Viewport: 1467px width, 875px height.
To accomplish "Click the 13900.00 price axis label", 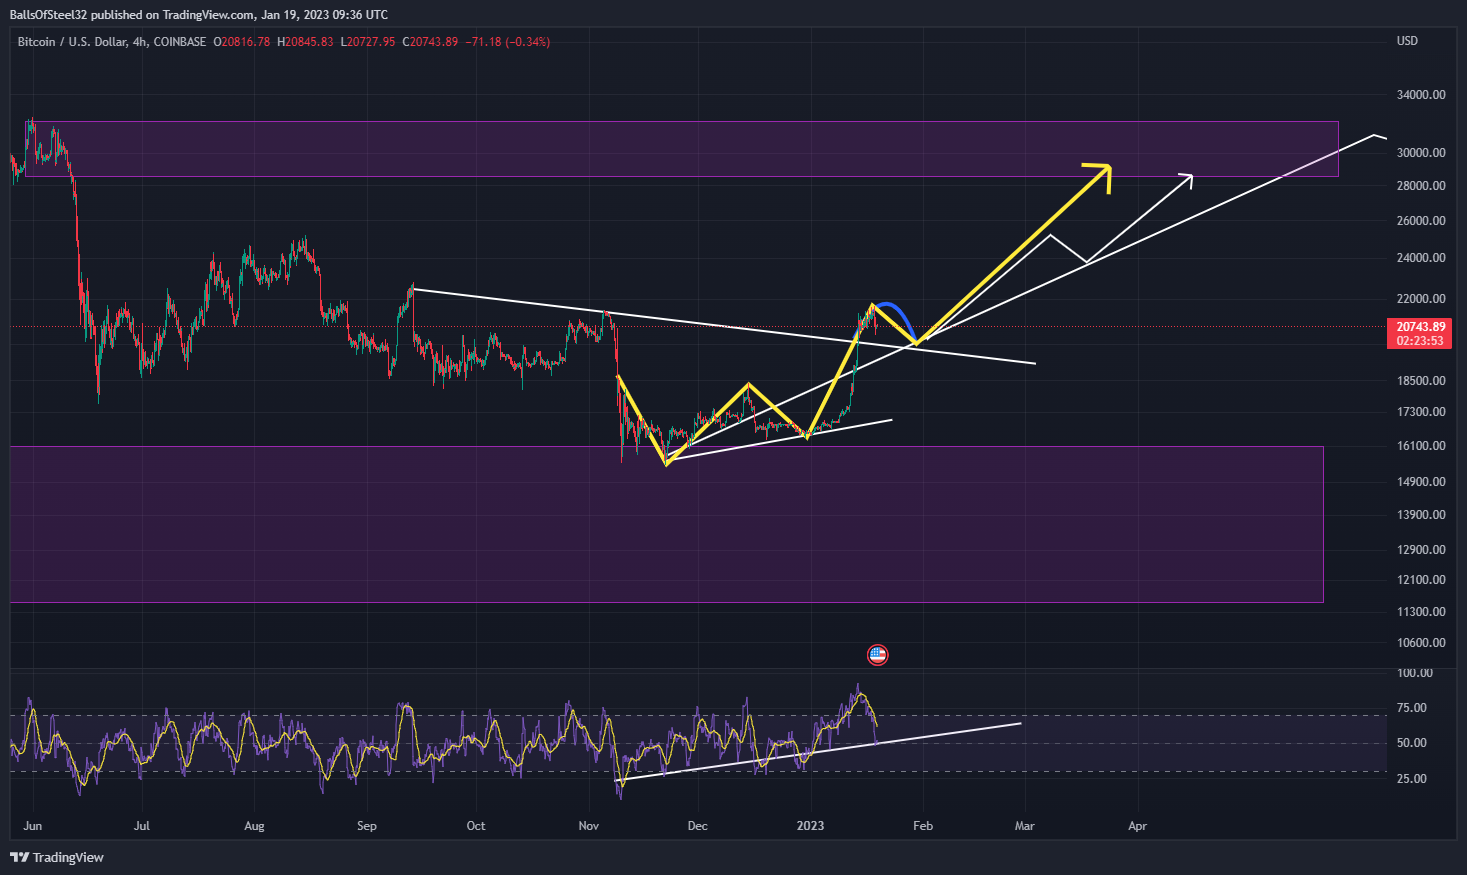I will (x=1421, y=515).
